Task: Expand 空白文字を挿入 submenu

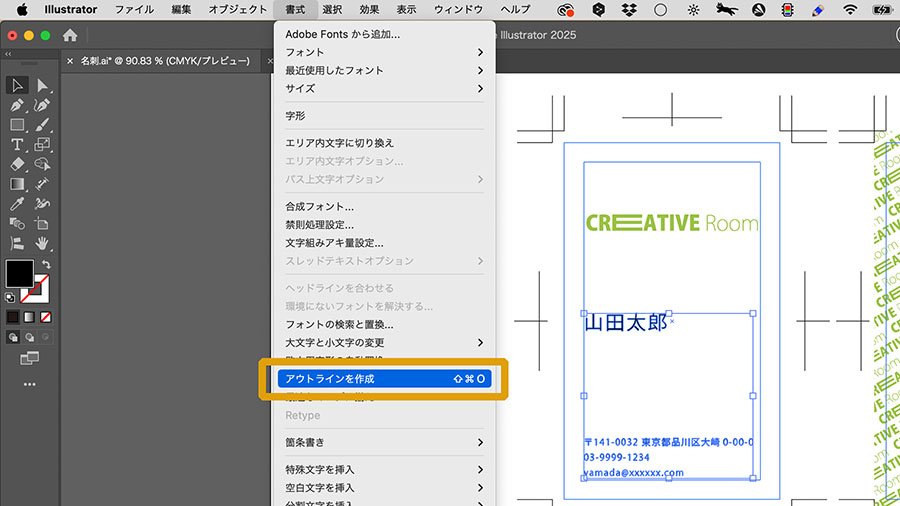Action: pos(384,488)
